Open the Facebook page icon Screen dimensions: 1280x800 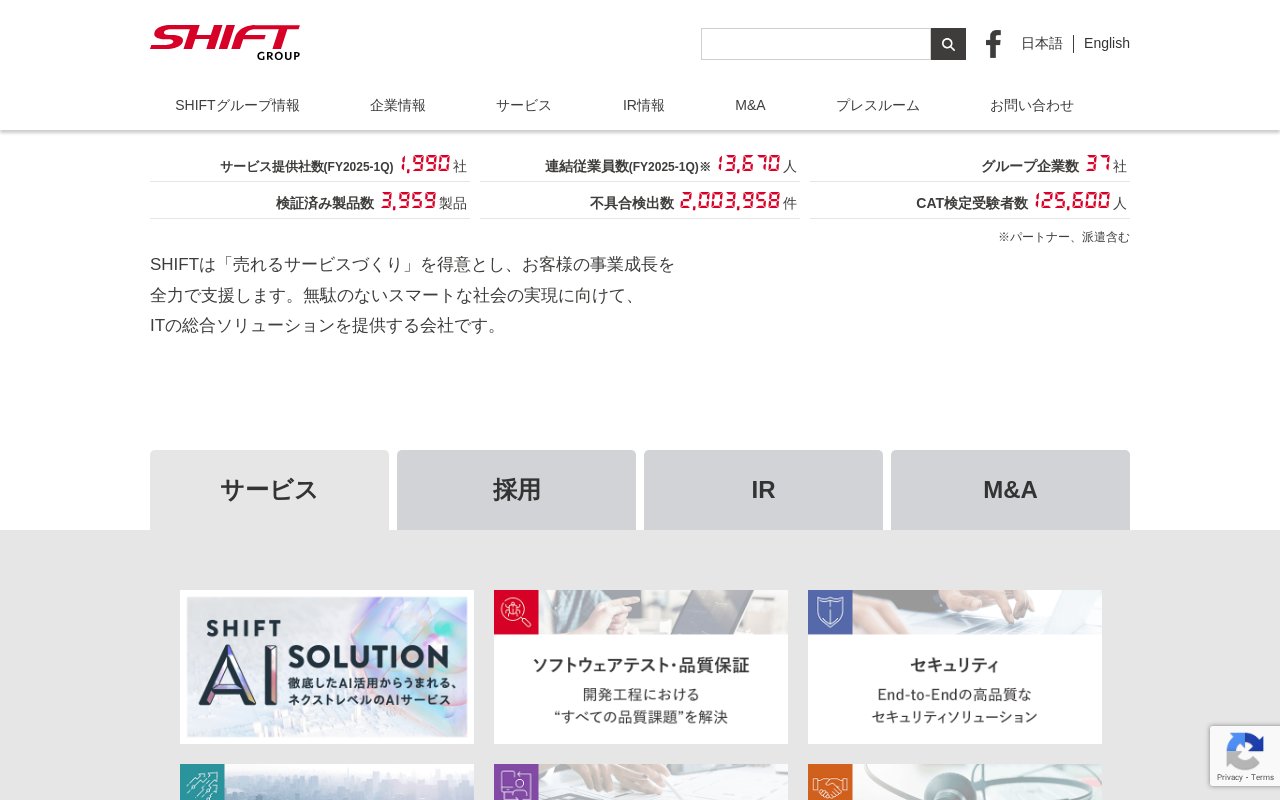tap(993, 44)
